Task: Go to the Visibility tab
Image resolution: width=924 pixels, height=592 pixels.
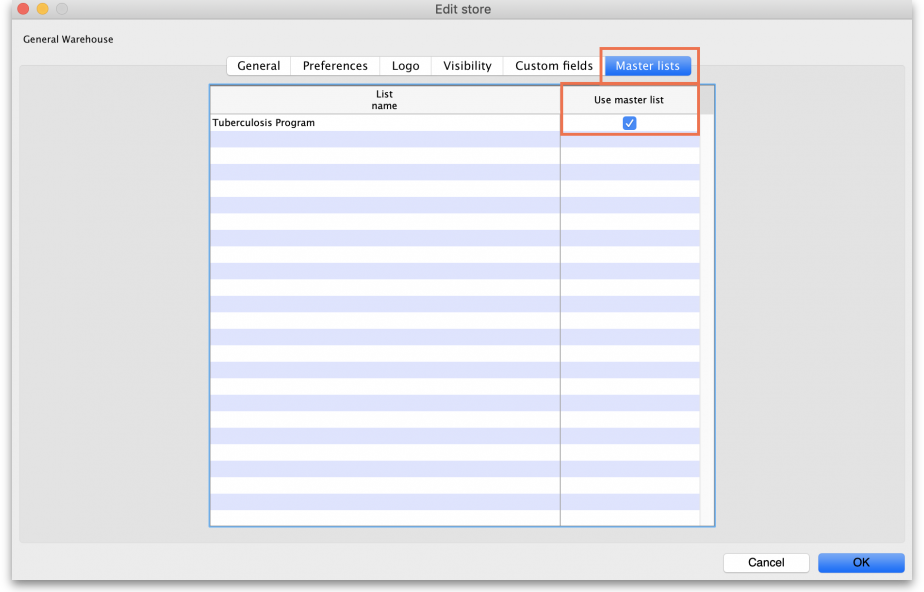Action: 467,66
